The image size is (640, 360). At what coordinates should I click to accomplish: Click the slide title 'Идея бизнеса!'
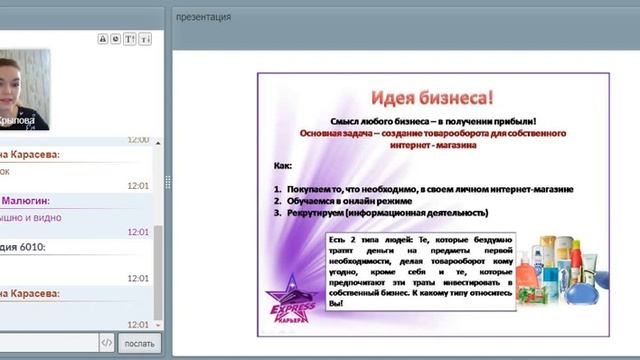pyautogui.click(x=432, y=98)
